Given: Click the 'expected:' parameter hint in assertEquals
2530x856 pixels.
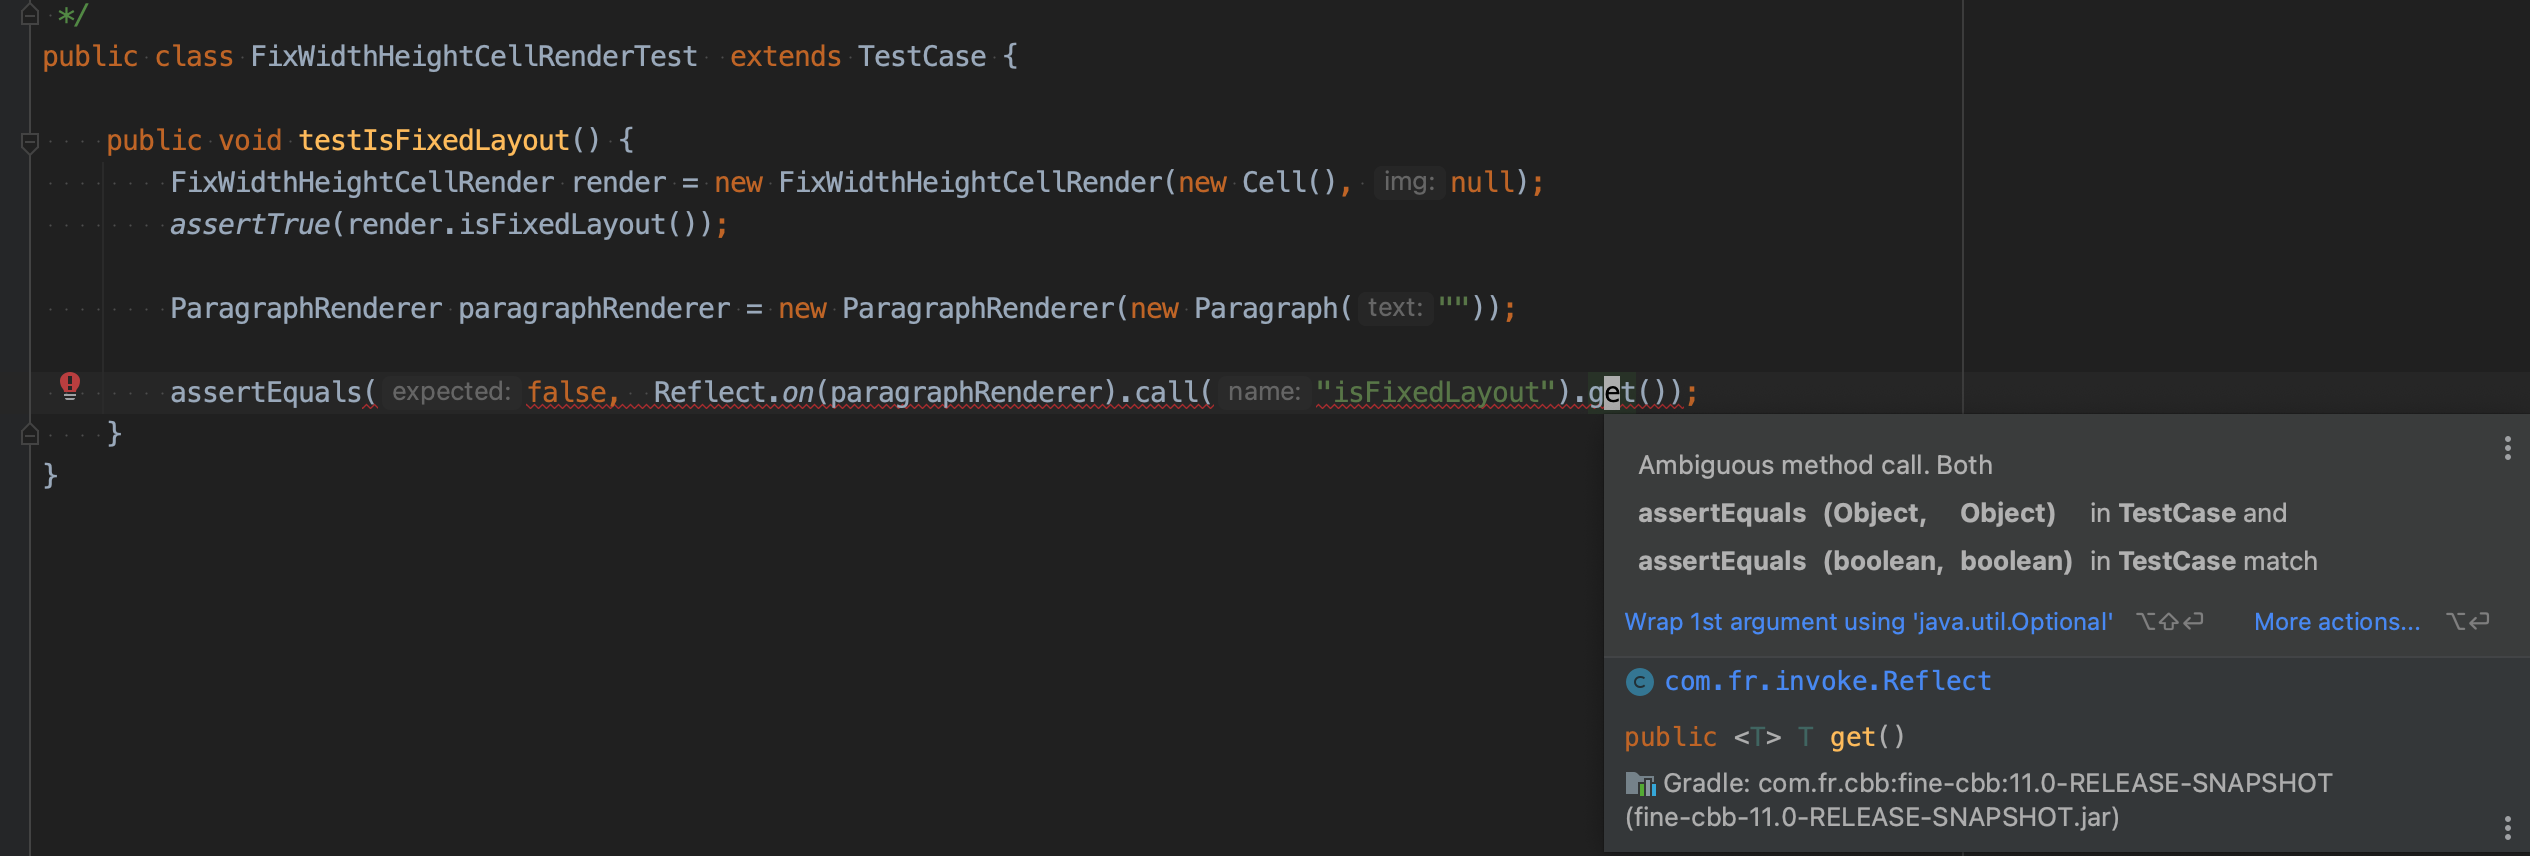Looking at the screenshot, I should click(451, 392).
